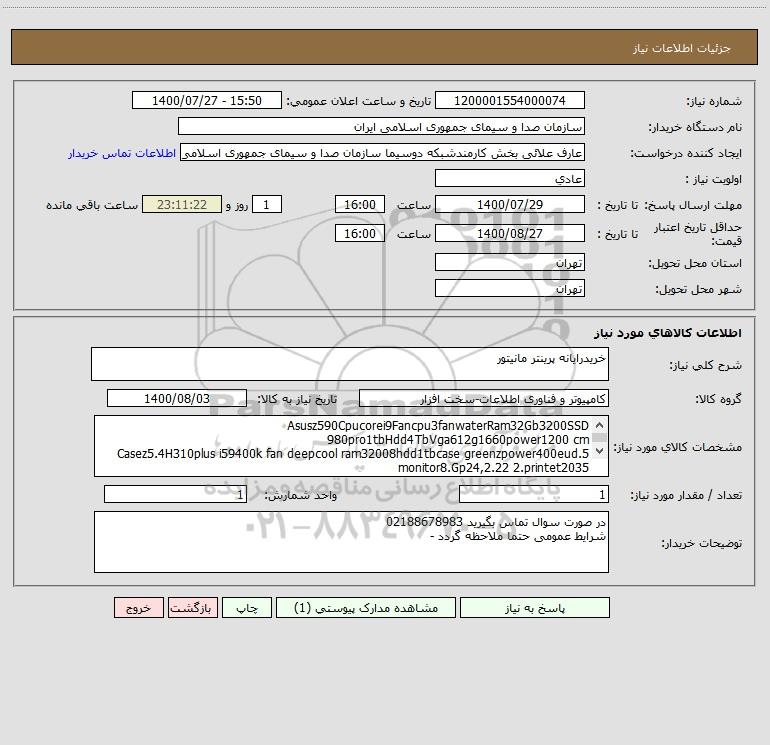This screenshot has width=770, height=745.
Task: Click the 'بازگشت' back button
Action: coord(190,607)
